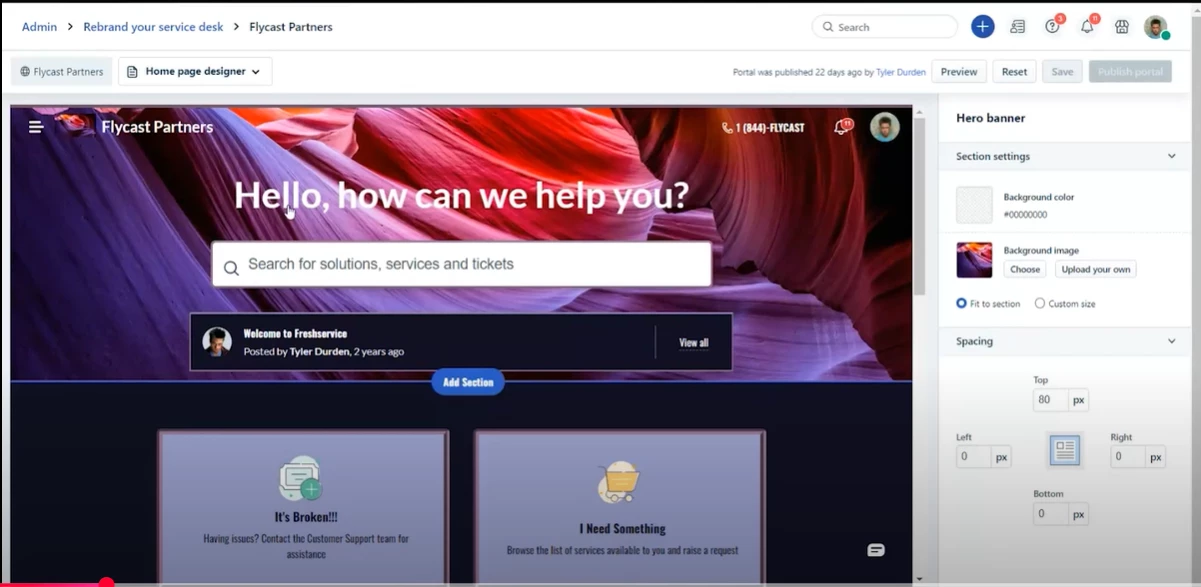Click the Preview button
1201x587 pixels.
click(x=959, y=72)
